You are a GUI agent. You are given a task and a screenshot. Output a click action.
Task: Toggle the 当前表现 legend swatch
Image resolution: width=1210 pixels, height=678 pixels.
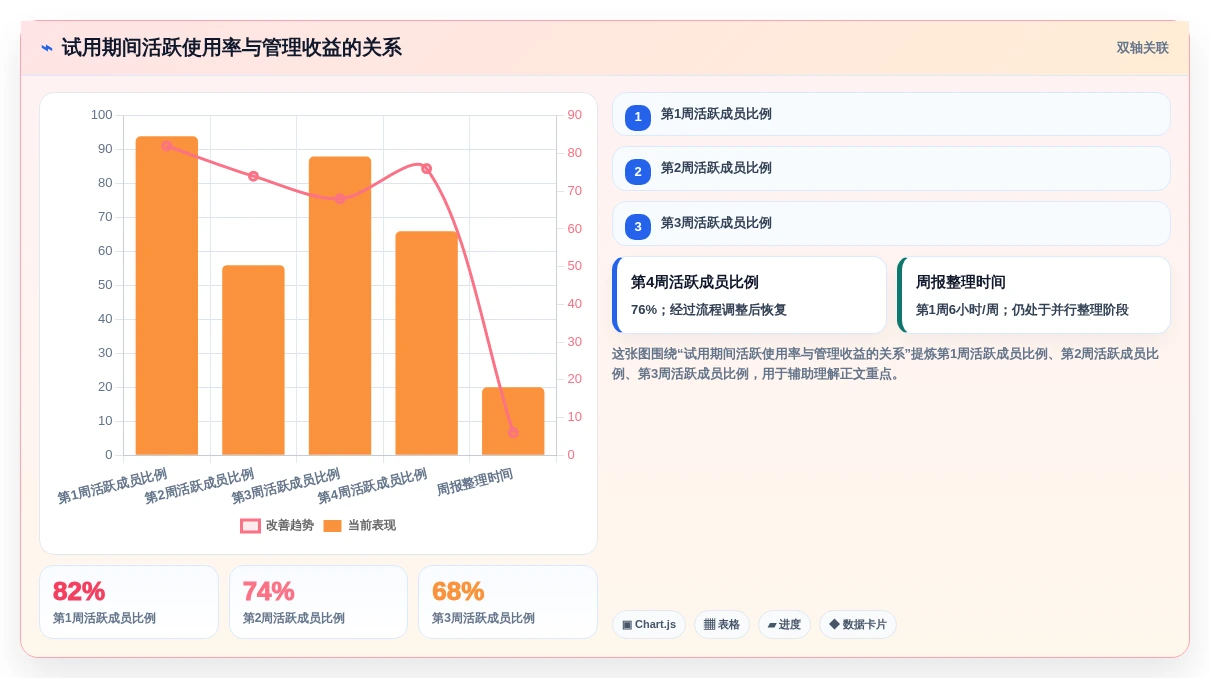pos(332,526)
